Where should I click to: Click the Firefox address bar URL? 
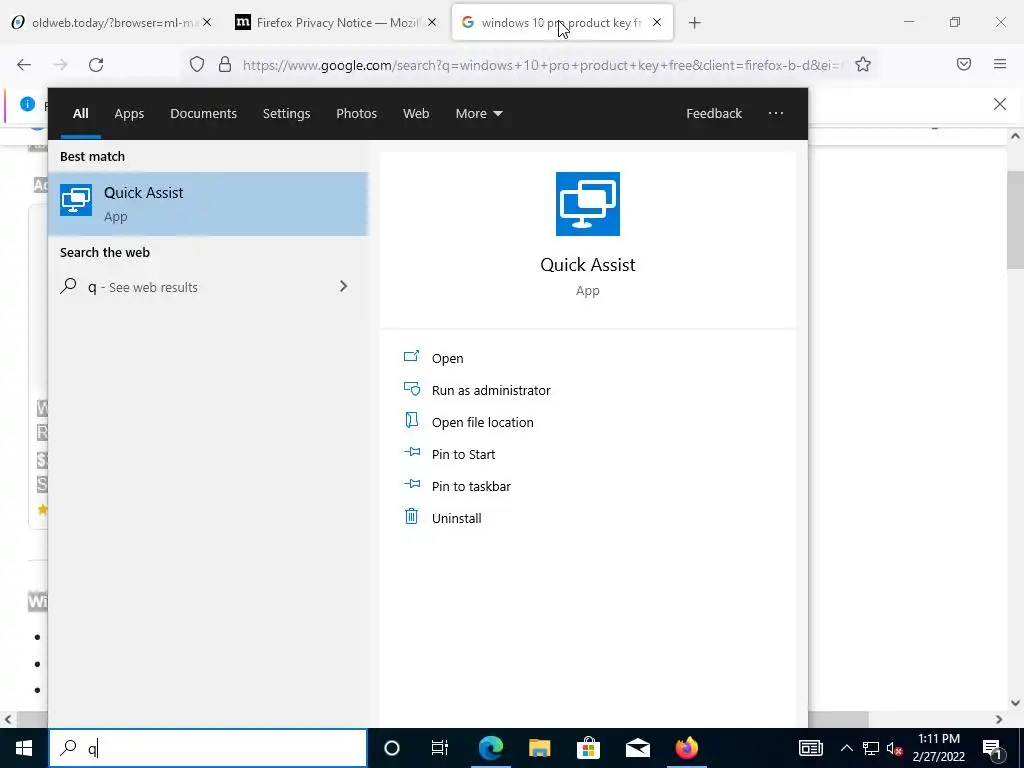(x=542, y=65)
